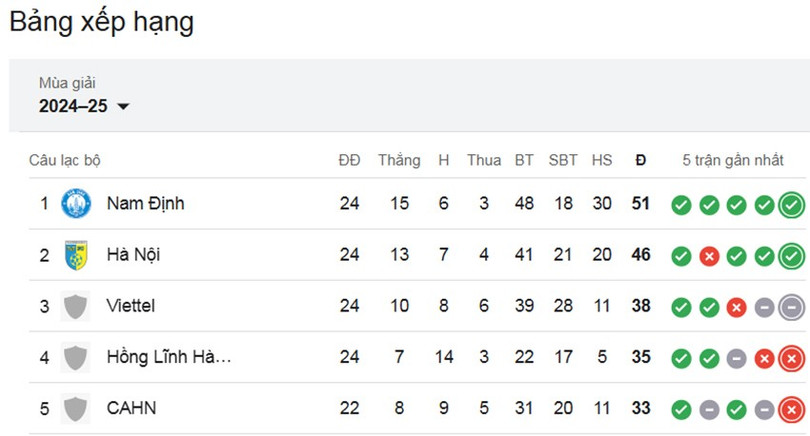810x436 pixels.
Task: Click Viettel's latest outlined draw icon
Action: point(791,307)
